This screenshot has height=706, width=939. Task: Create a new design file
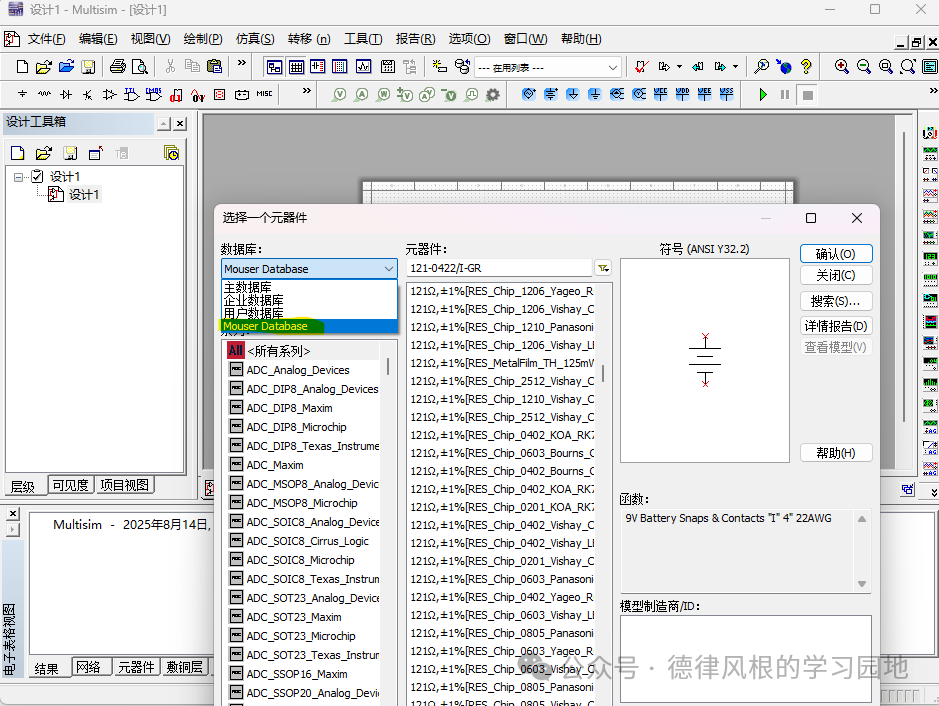22,66
